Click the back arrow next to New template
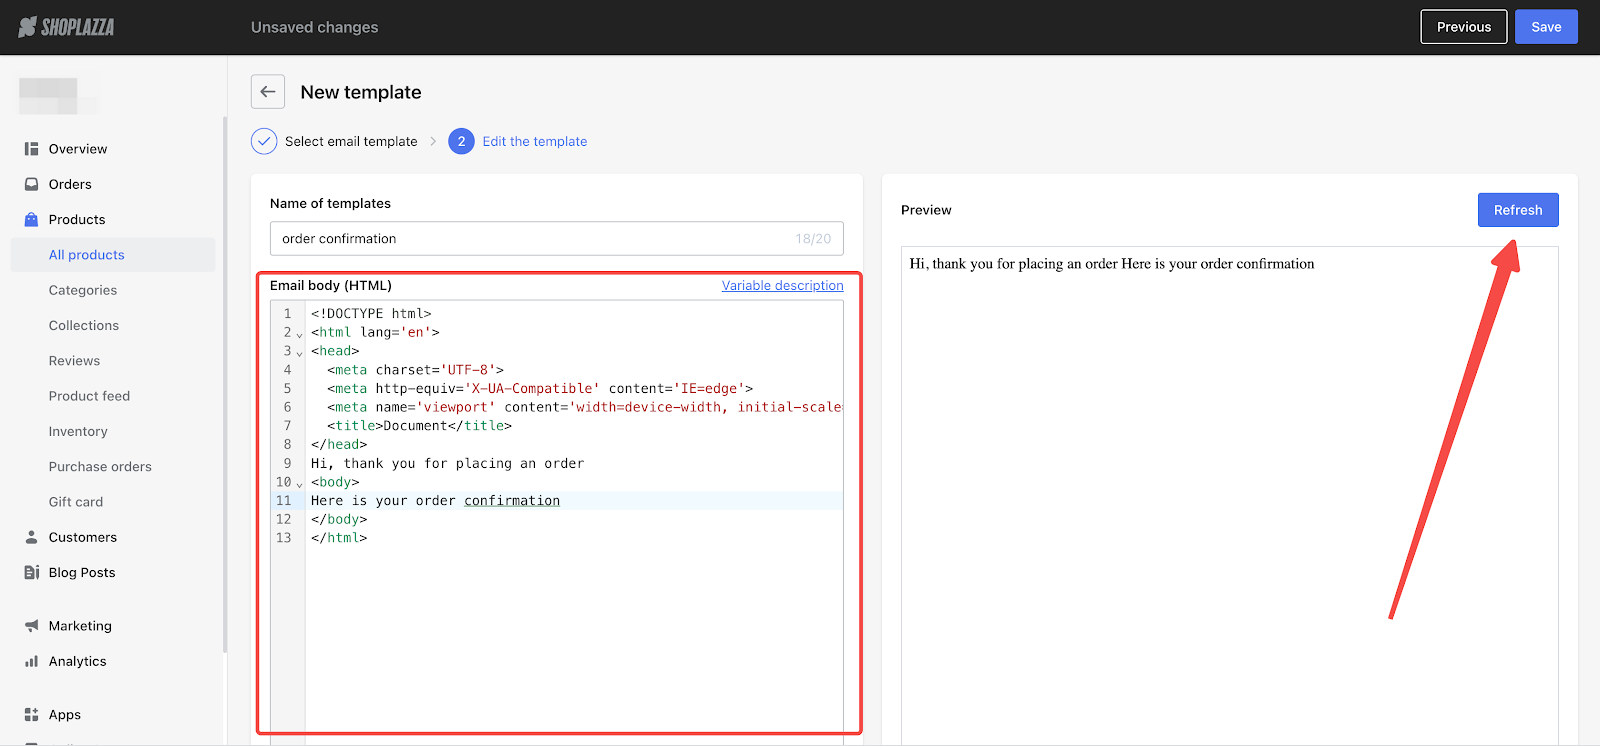Viewport: 1600px width, 746px height. click(x=268, y=92)
